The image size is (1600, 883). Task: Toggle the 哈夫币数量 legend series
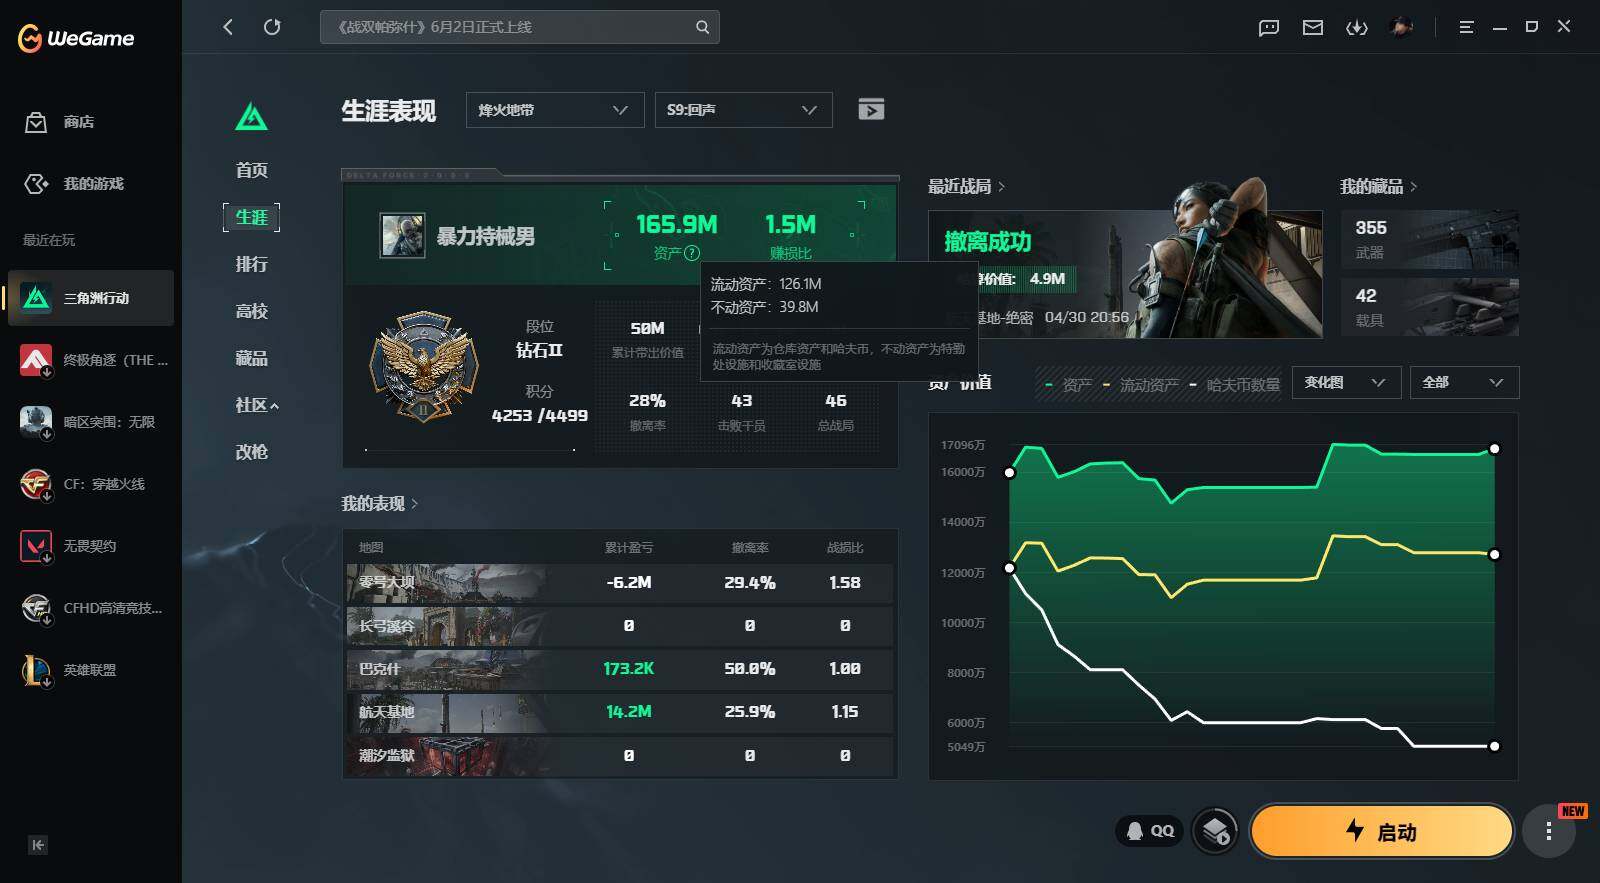[1235, 385]
